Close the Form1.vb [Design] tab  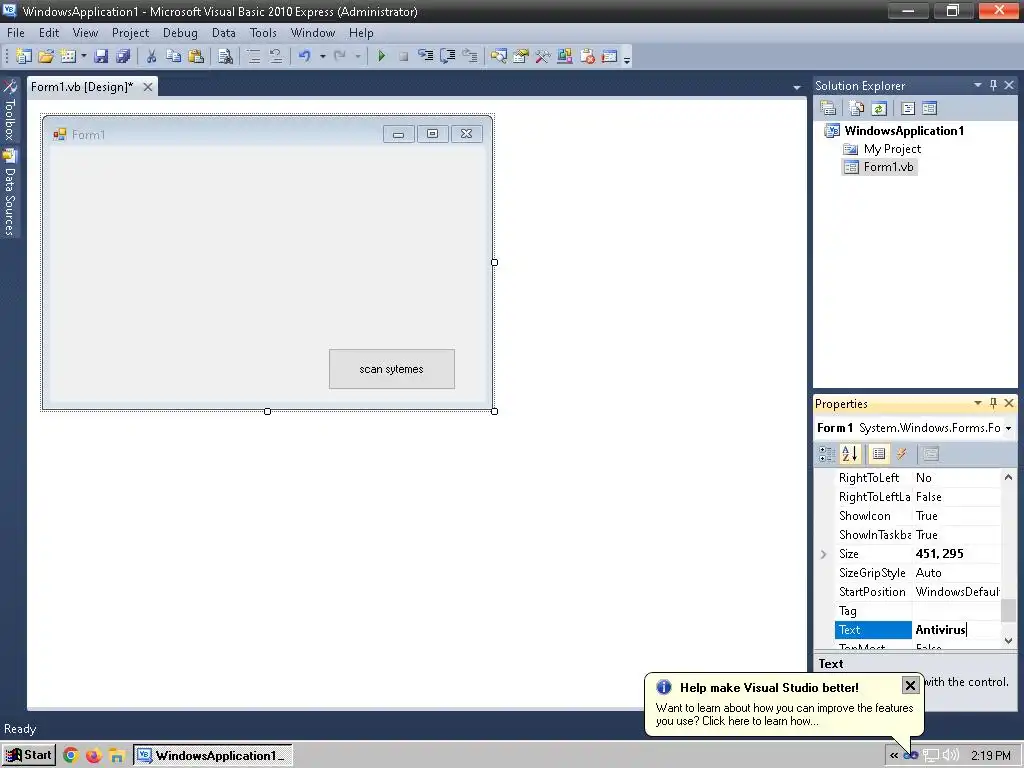click(148, 87)
